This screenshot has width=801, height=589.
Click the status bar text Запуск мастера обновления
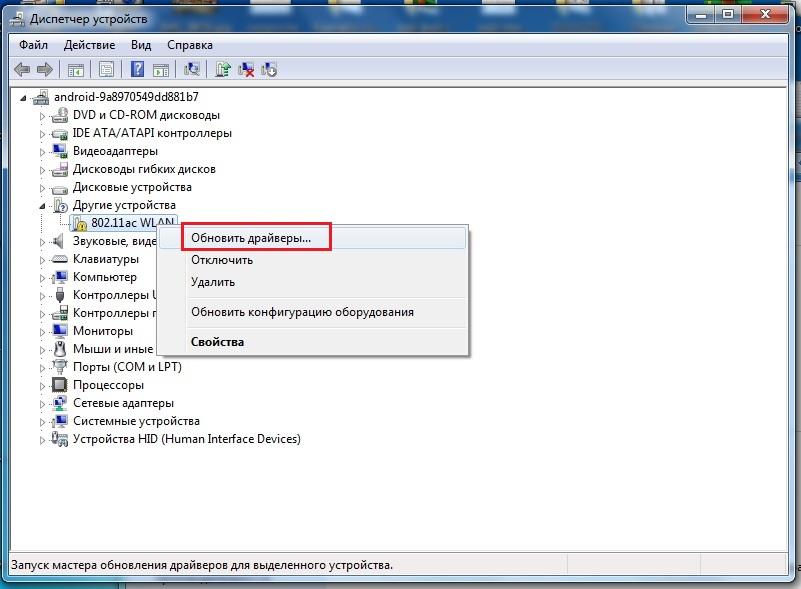(202, 565)
